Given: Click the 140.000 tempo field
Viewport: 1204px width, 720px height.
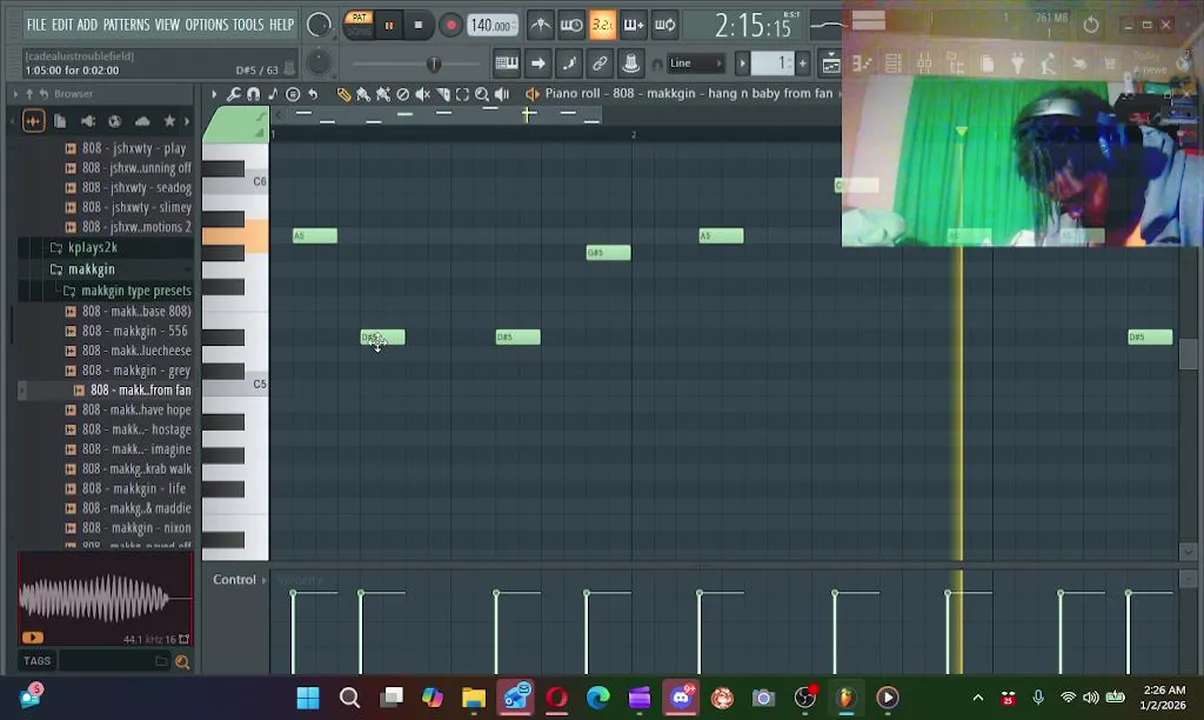Looking at the screenshot, I should tap(492, 25).
